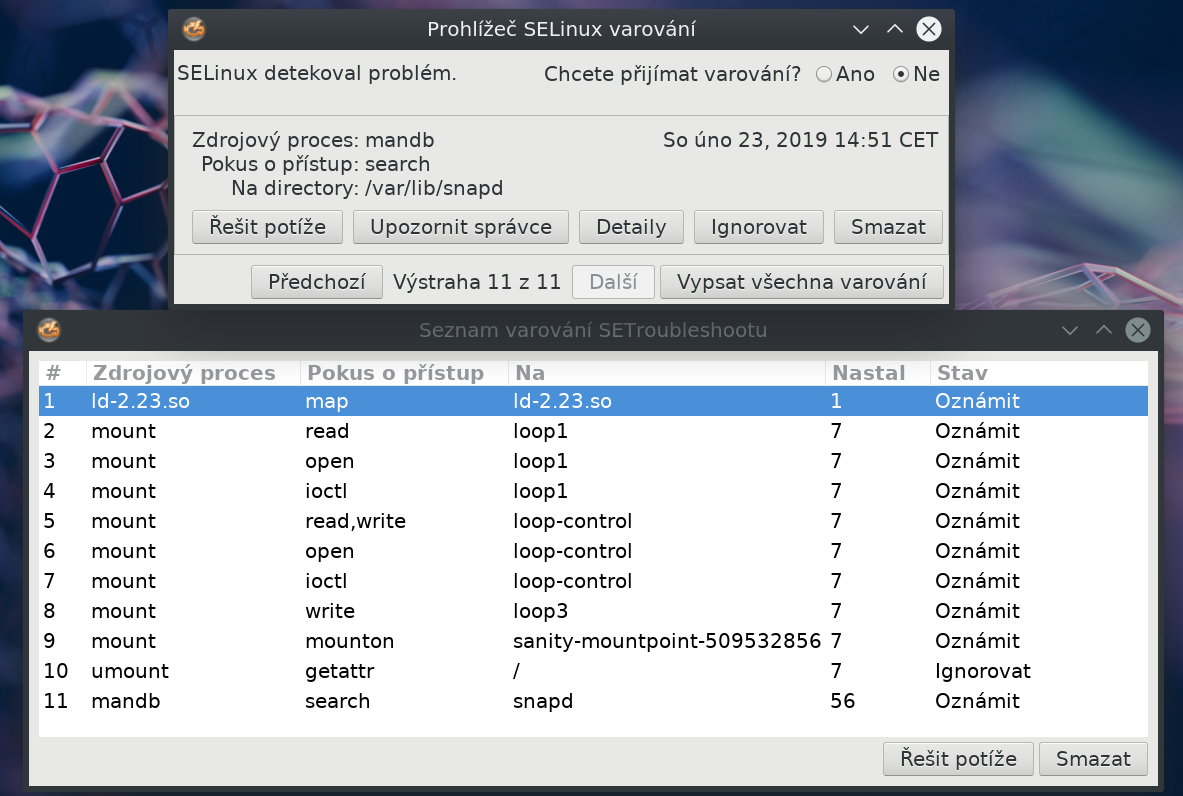
Task: Sort by Pokus o přístup column header
Action: [x=404, y=373]
